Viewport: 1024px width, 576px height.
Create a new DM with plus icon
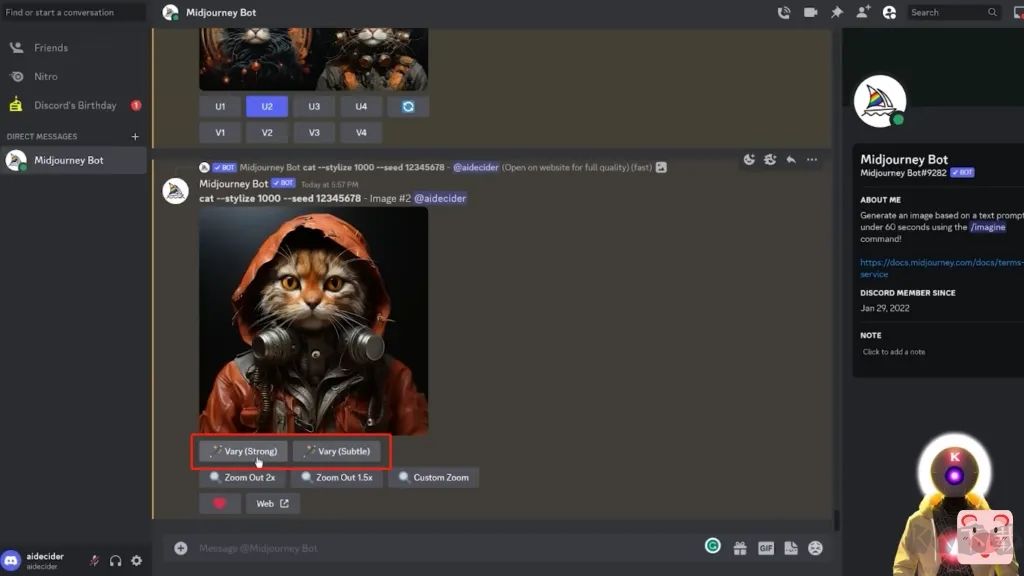tap(135, 137)
